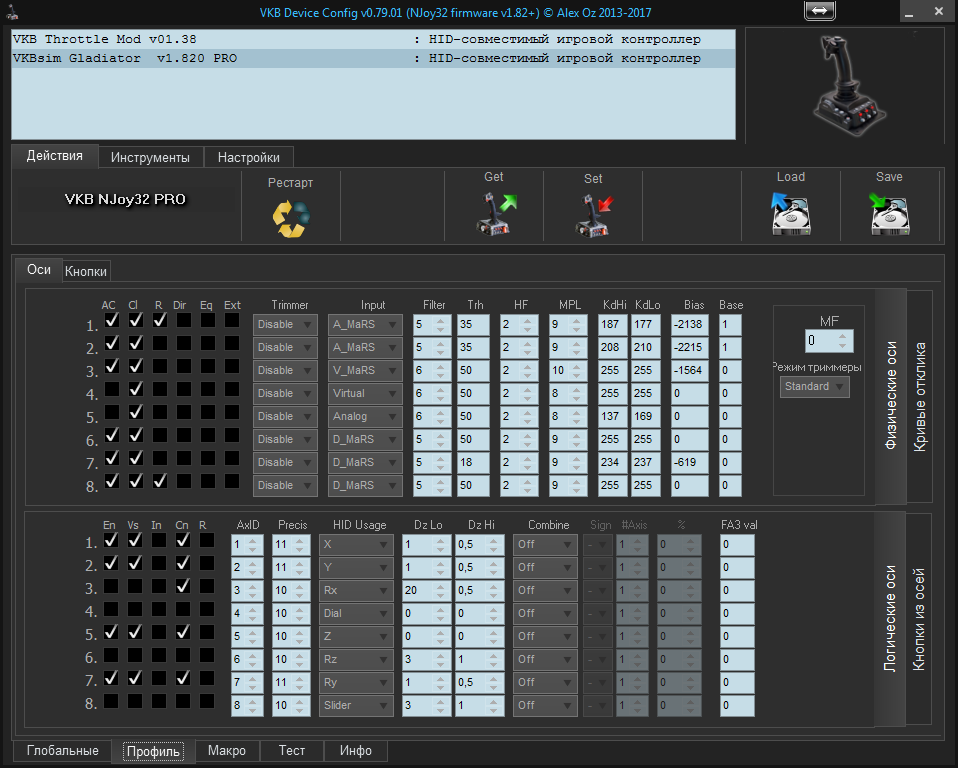Open Input dropdown Virtual for axis 4
The height and width of the screenshot is (771, 959).
click(365, 394)
